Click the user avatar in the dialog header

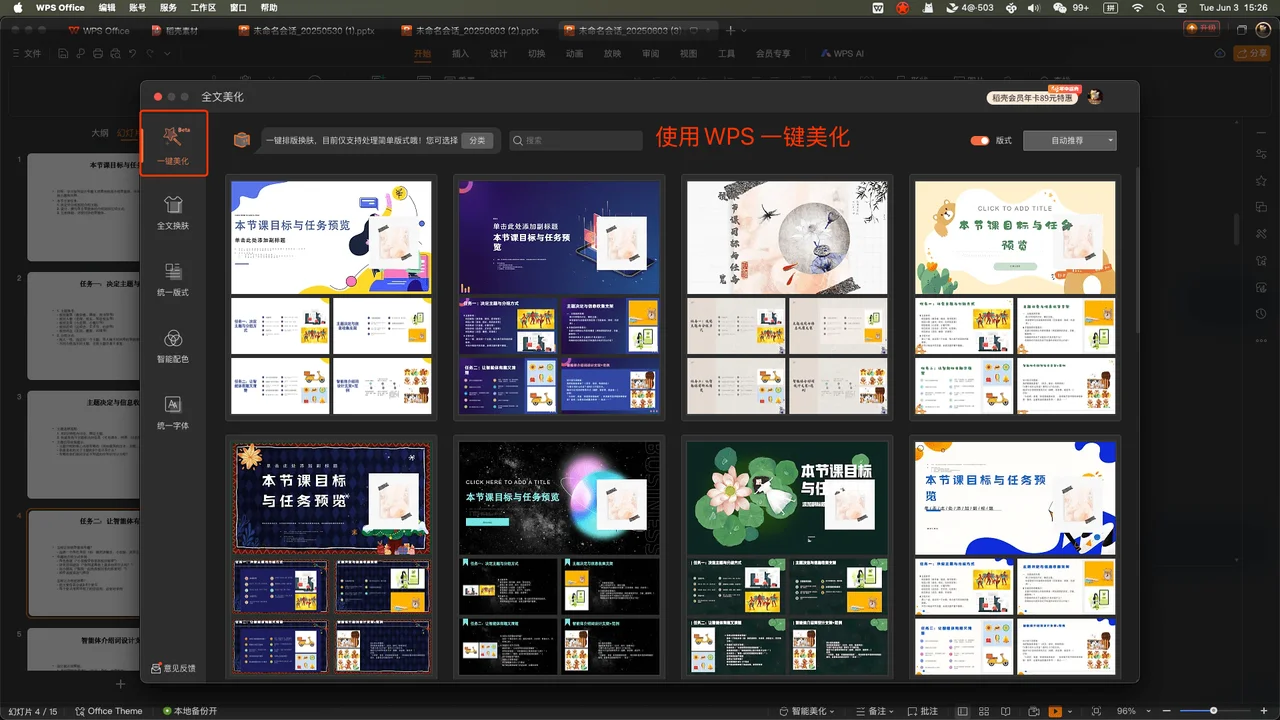pos(1095,97)
